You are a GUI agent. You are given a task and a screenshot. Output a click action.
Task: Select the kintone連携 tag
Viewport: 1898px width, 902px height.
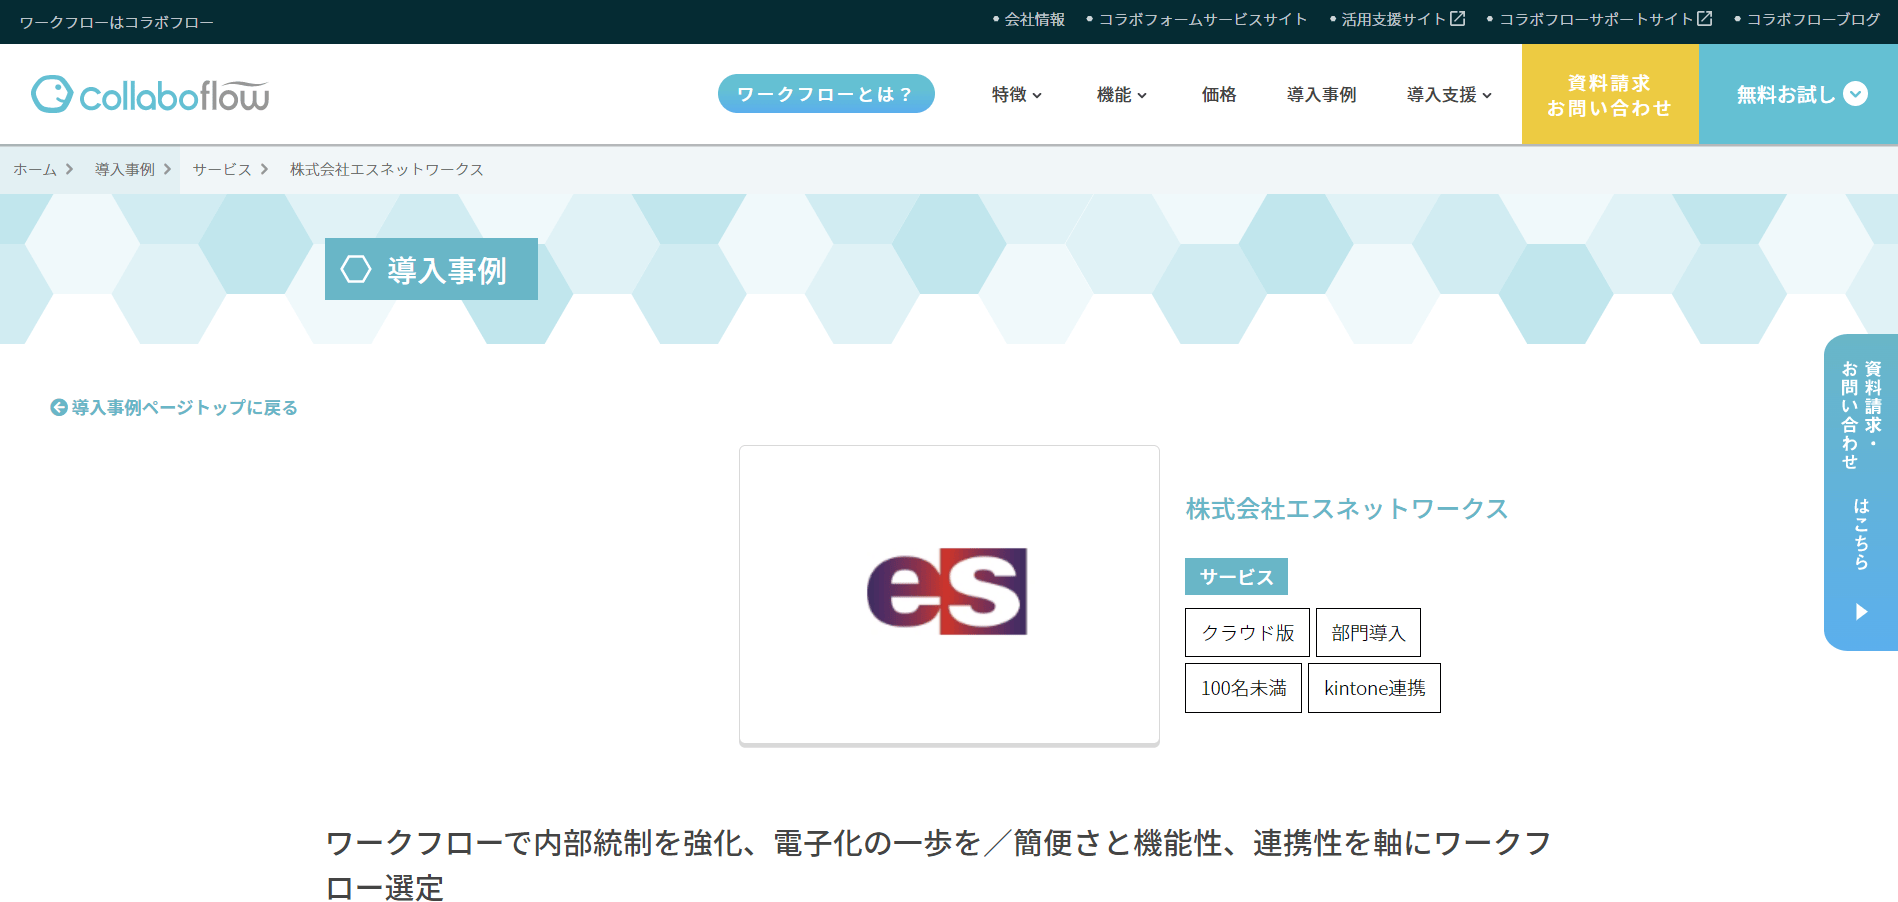pyautogui.click(x=1374, y=688)
